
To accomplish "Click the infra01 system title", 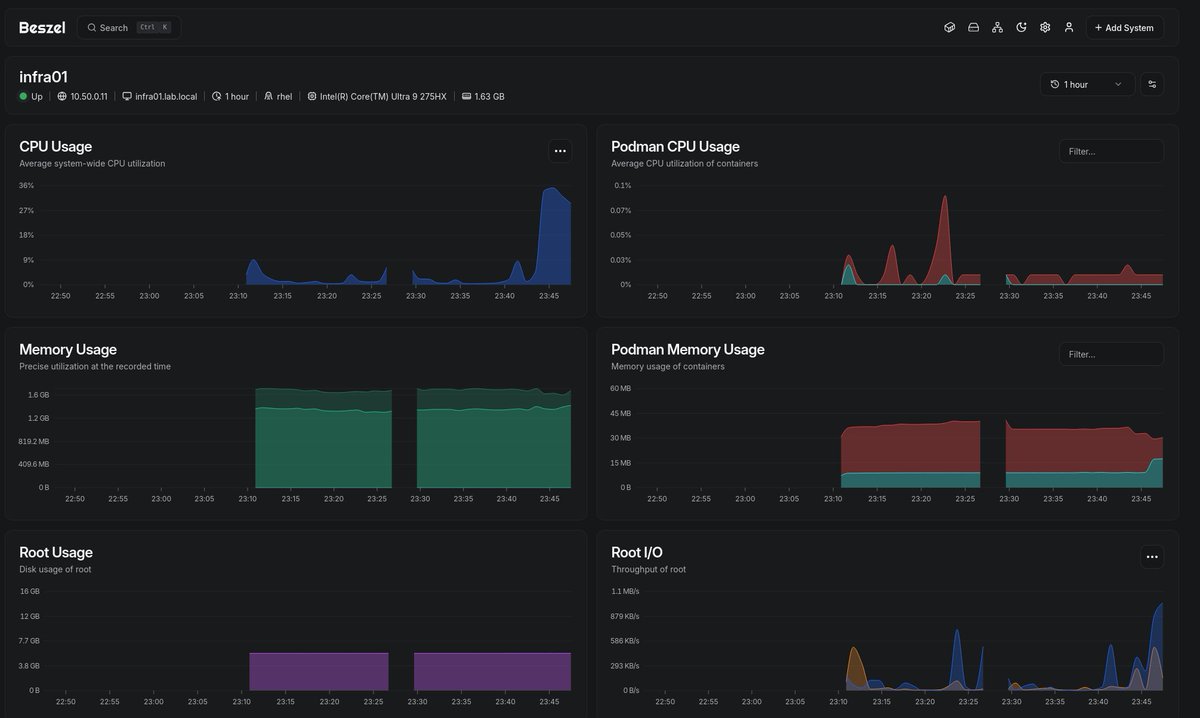I will tap(44, 77).
